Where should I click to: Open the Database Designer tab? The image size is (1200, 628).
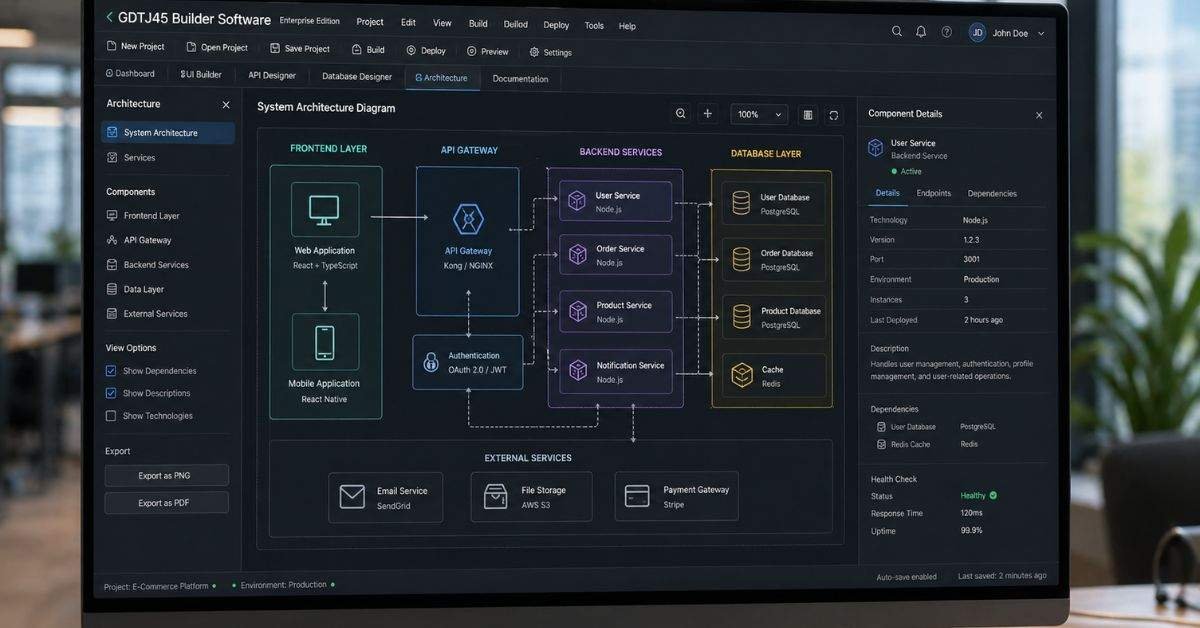tap(355, 74)
